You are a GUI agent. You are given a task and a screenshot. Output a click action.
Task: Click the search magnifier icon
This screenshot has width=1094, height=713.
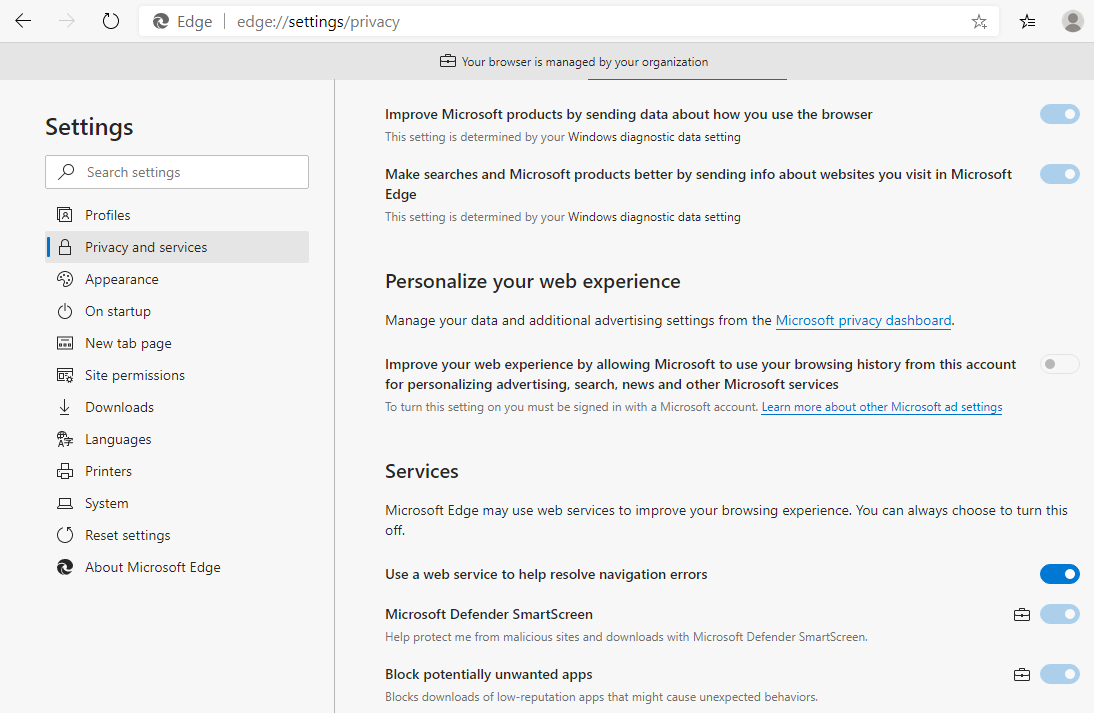[x=66, y=172]
